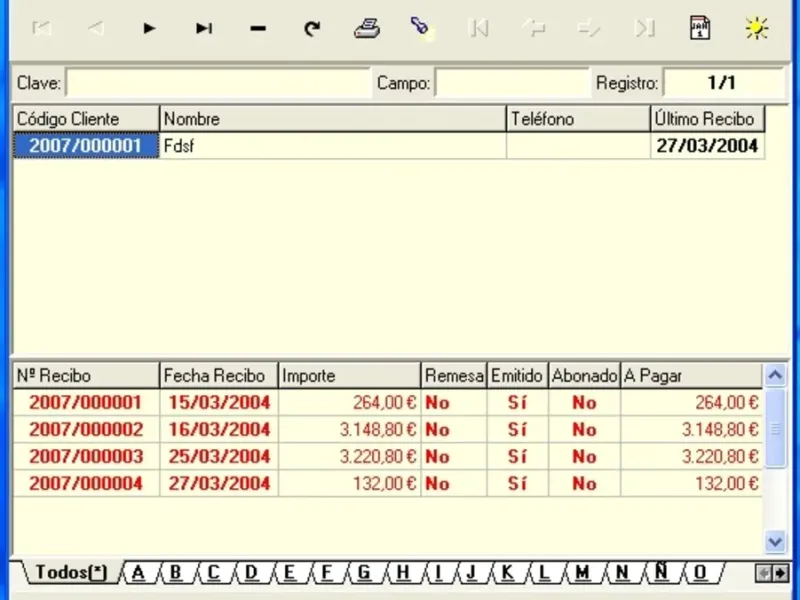Click into the Campo input field
Viewport: 800px width, 600px height.
point(511,83)
